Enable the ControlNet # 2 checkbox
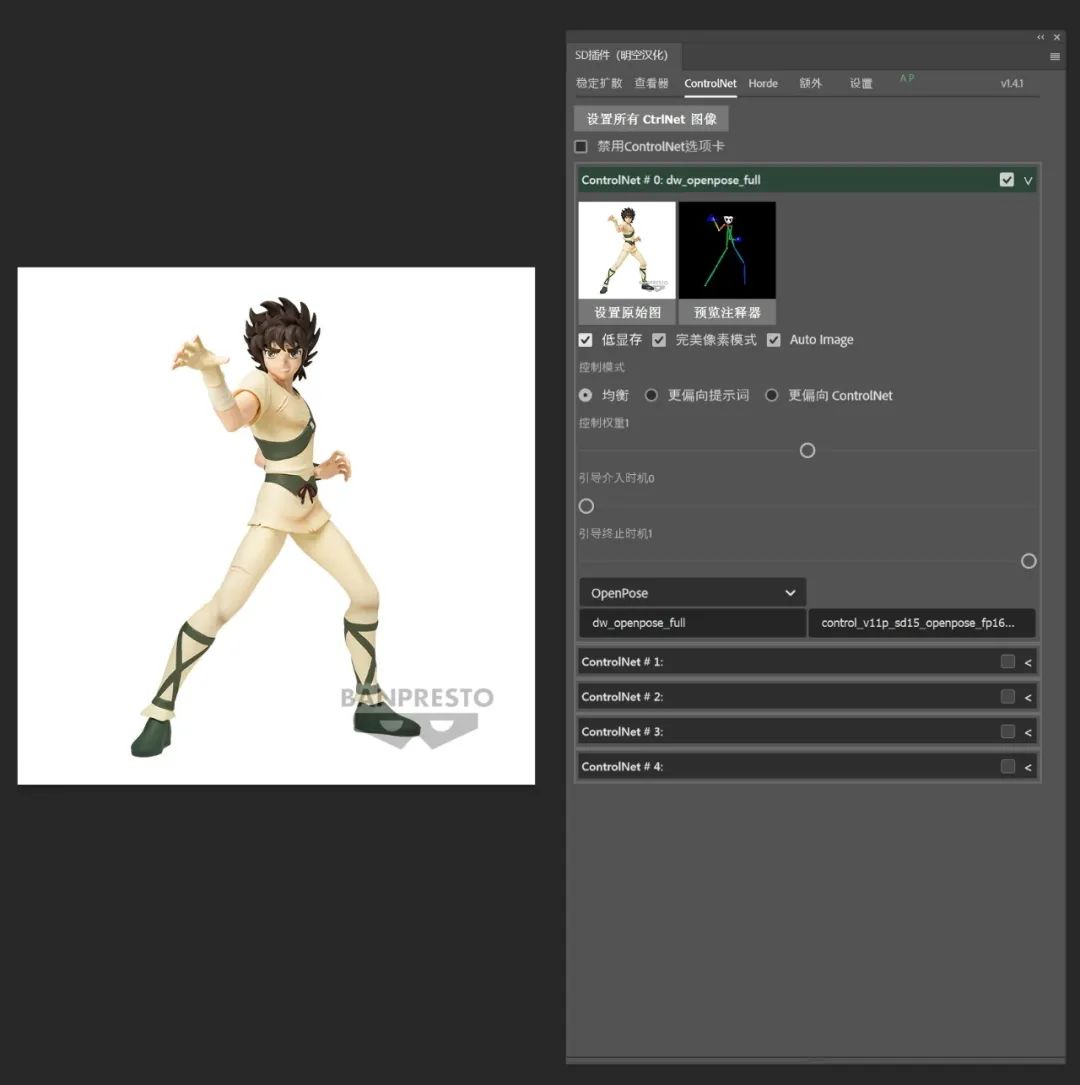The height and width of the screenshot is (1085, 1080). (1007, 696)
